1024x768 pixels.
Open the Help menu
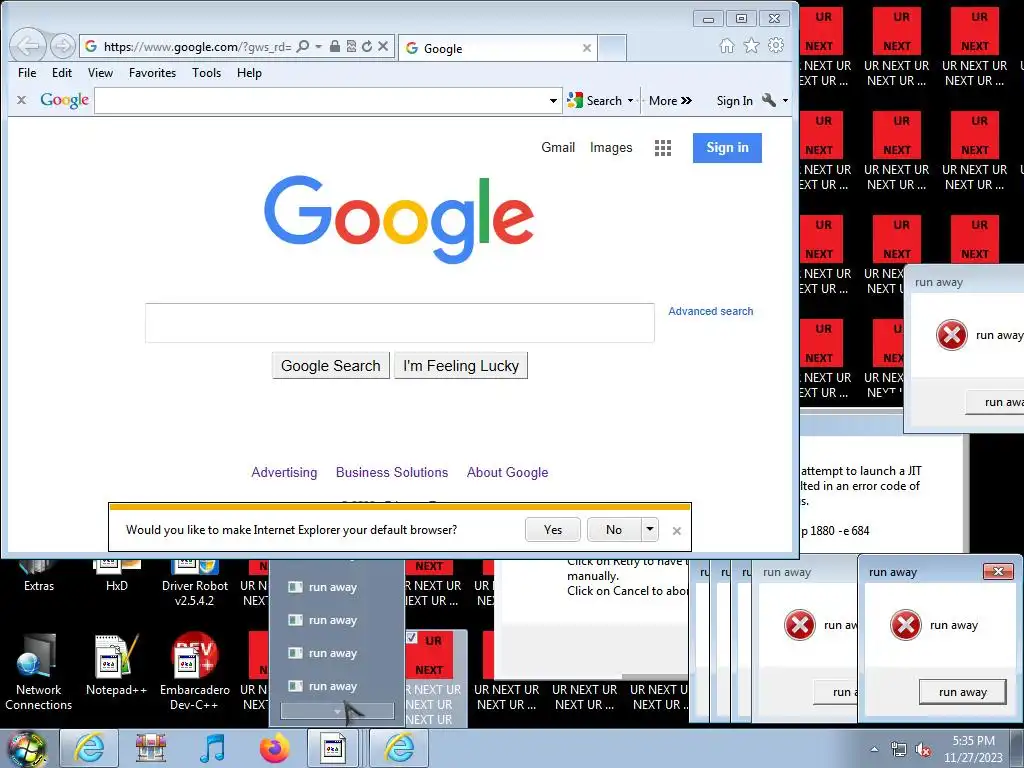pos(249,72)
